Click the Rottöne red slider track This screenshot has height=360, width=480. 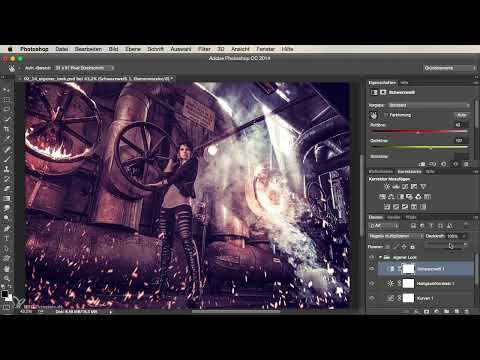coord(419,132)
